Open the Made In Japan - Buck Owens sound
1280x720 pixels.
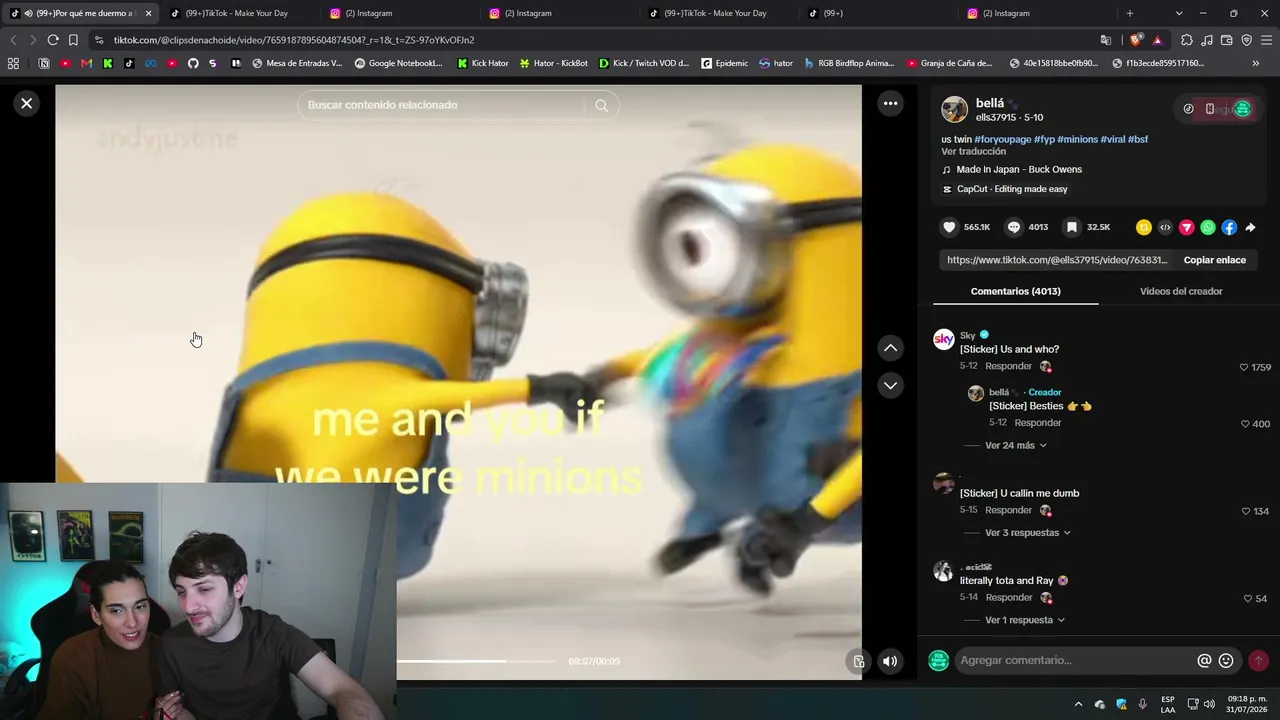click(x=1019, y=169)
